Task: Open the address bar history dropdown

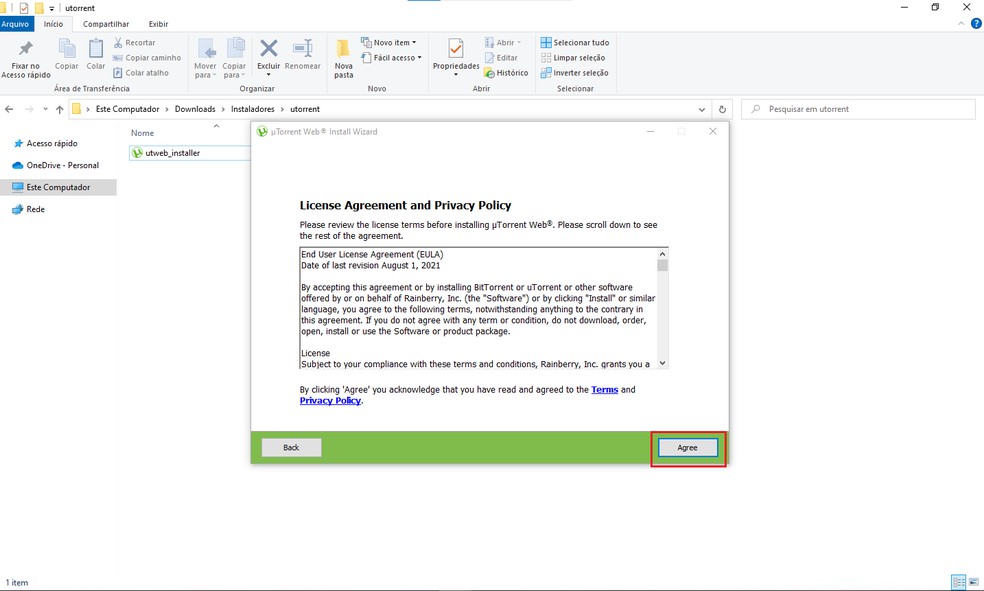Action: (701, 108)
